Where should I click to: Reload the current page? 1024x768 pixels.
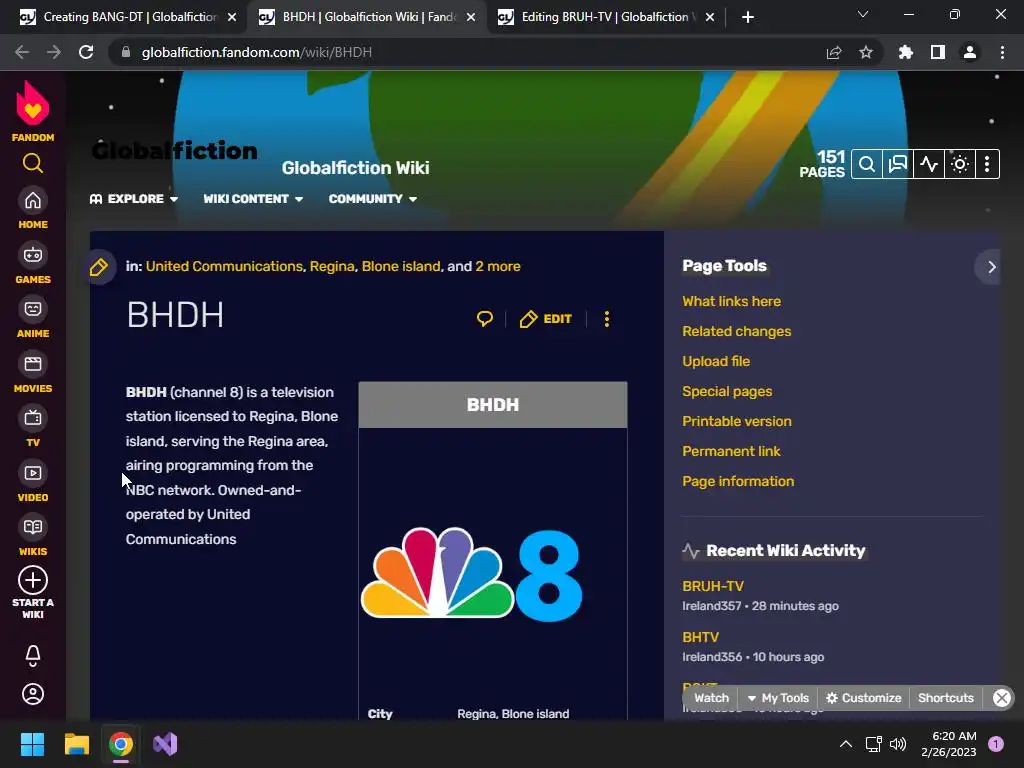point(86,52)
